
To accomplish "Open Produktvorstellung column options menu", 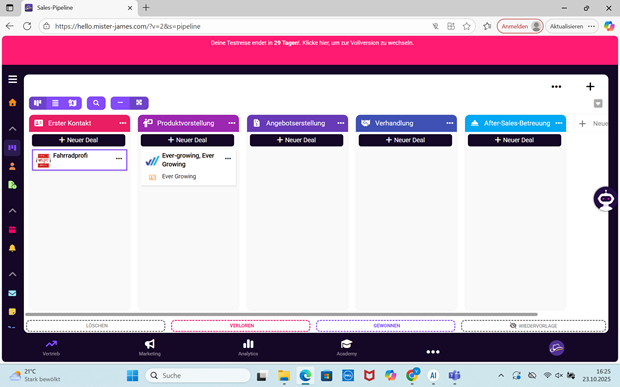I will click(x=232, y=123).
